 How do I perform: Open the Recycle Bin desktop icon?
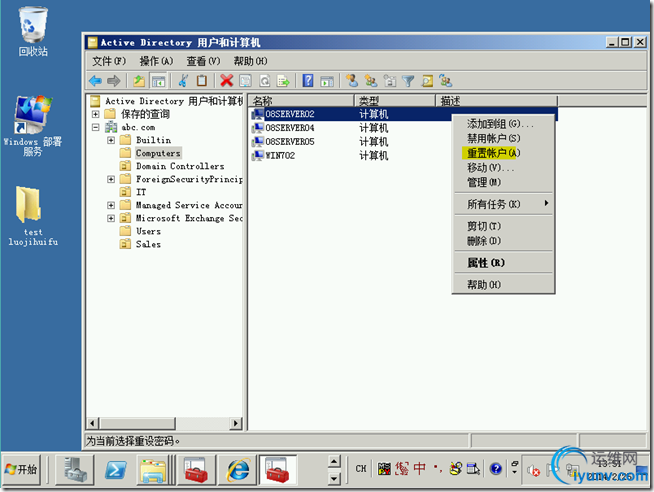coord(33,32)
